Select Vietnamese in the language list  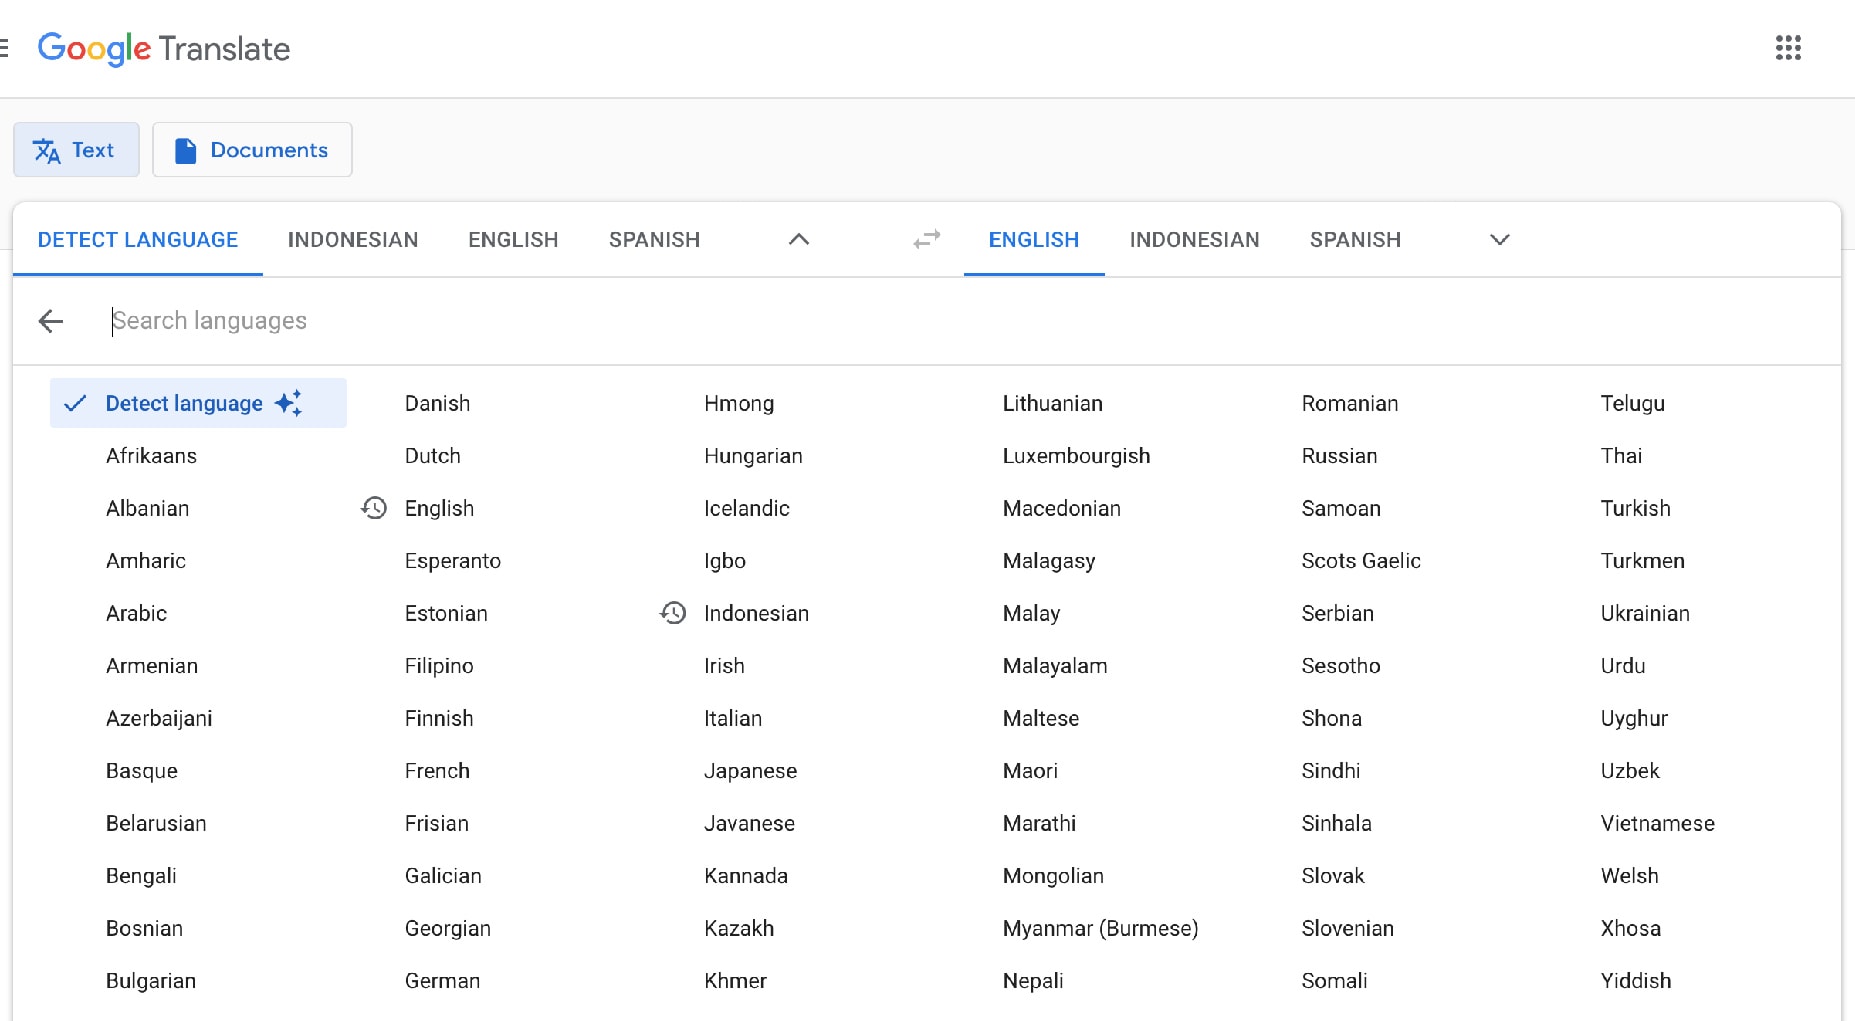point(1657,823)
